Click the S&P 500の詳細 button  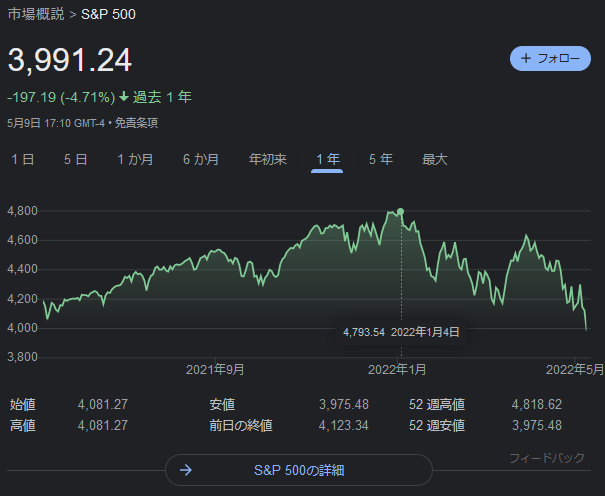299,470
